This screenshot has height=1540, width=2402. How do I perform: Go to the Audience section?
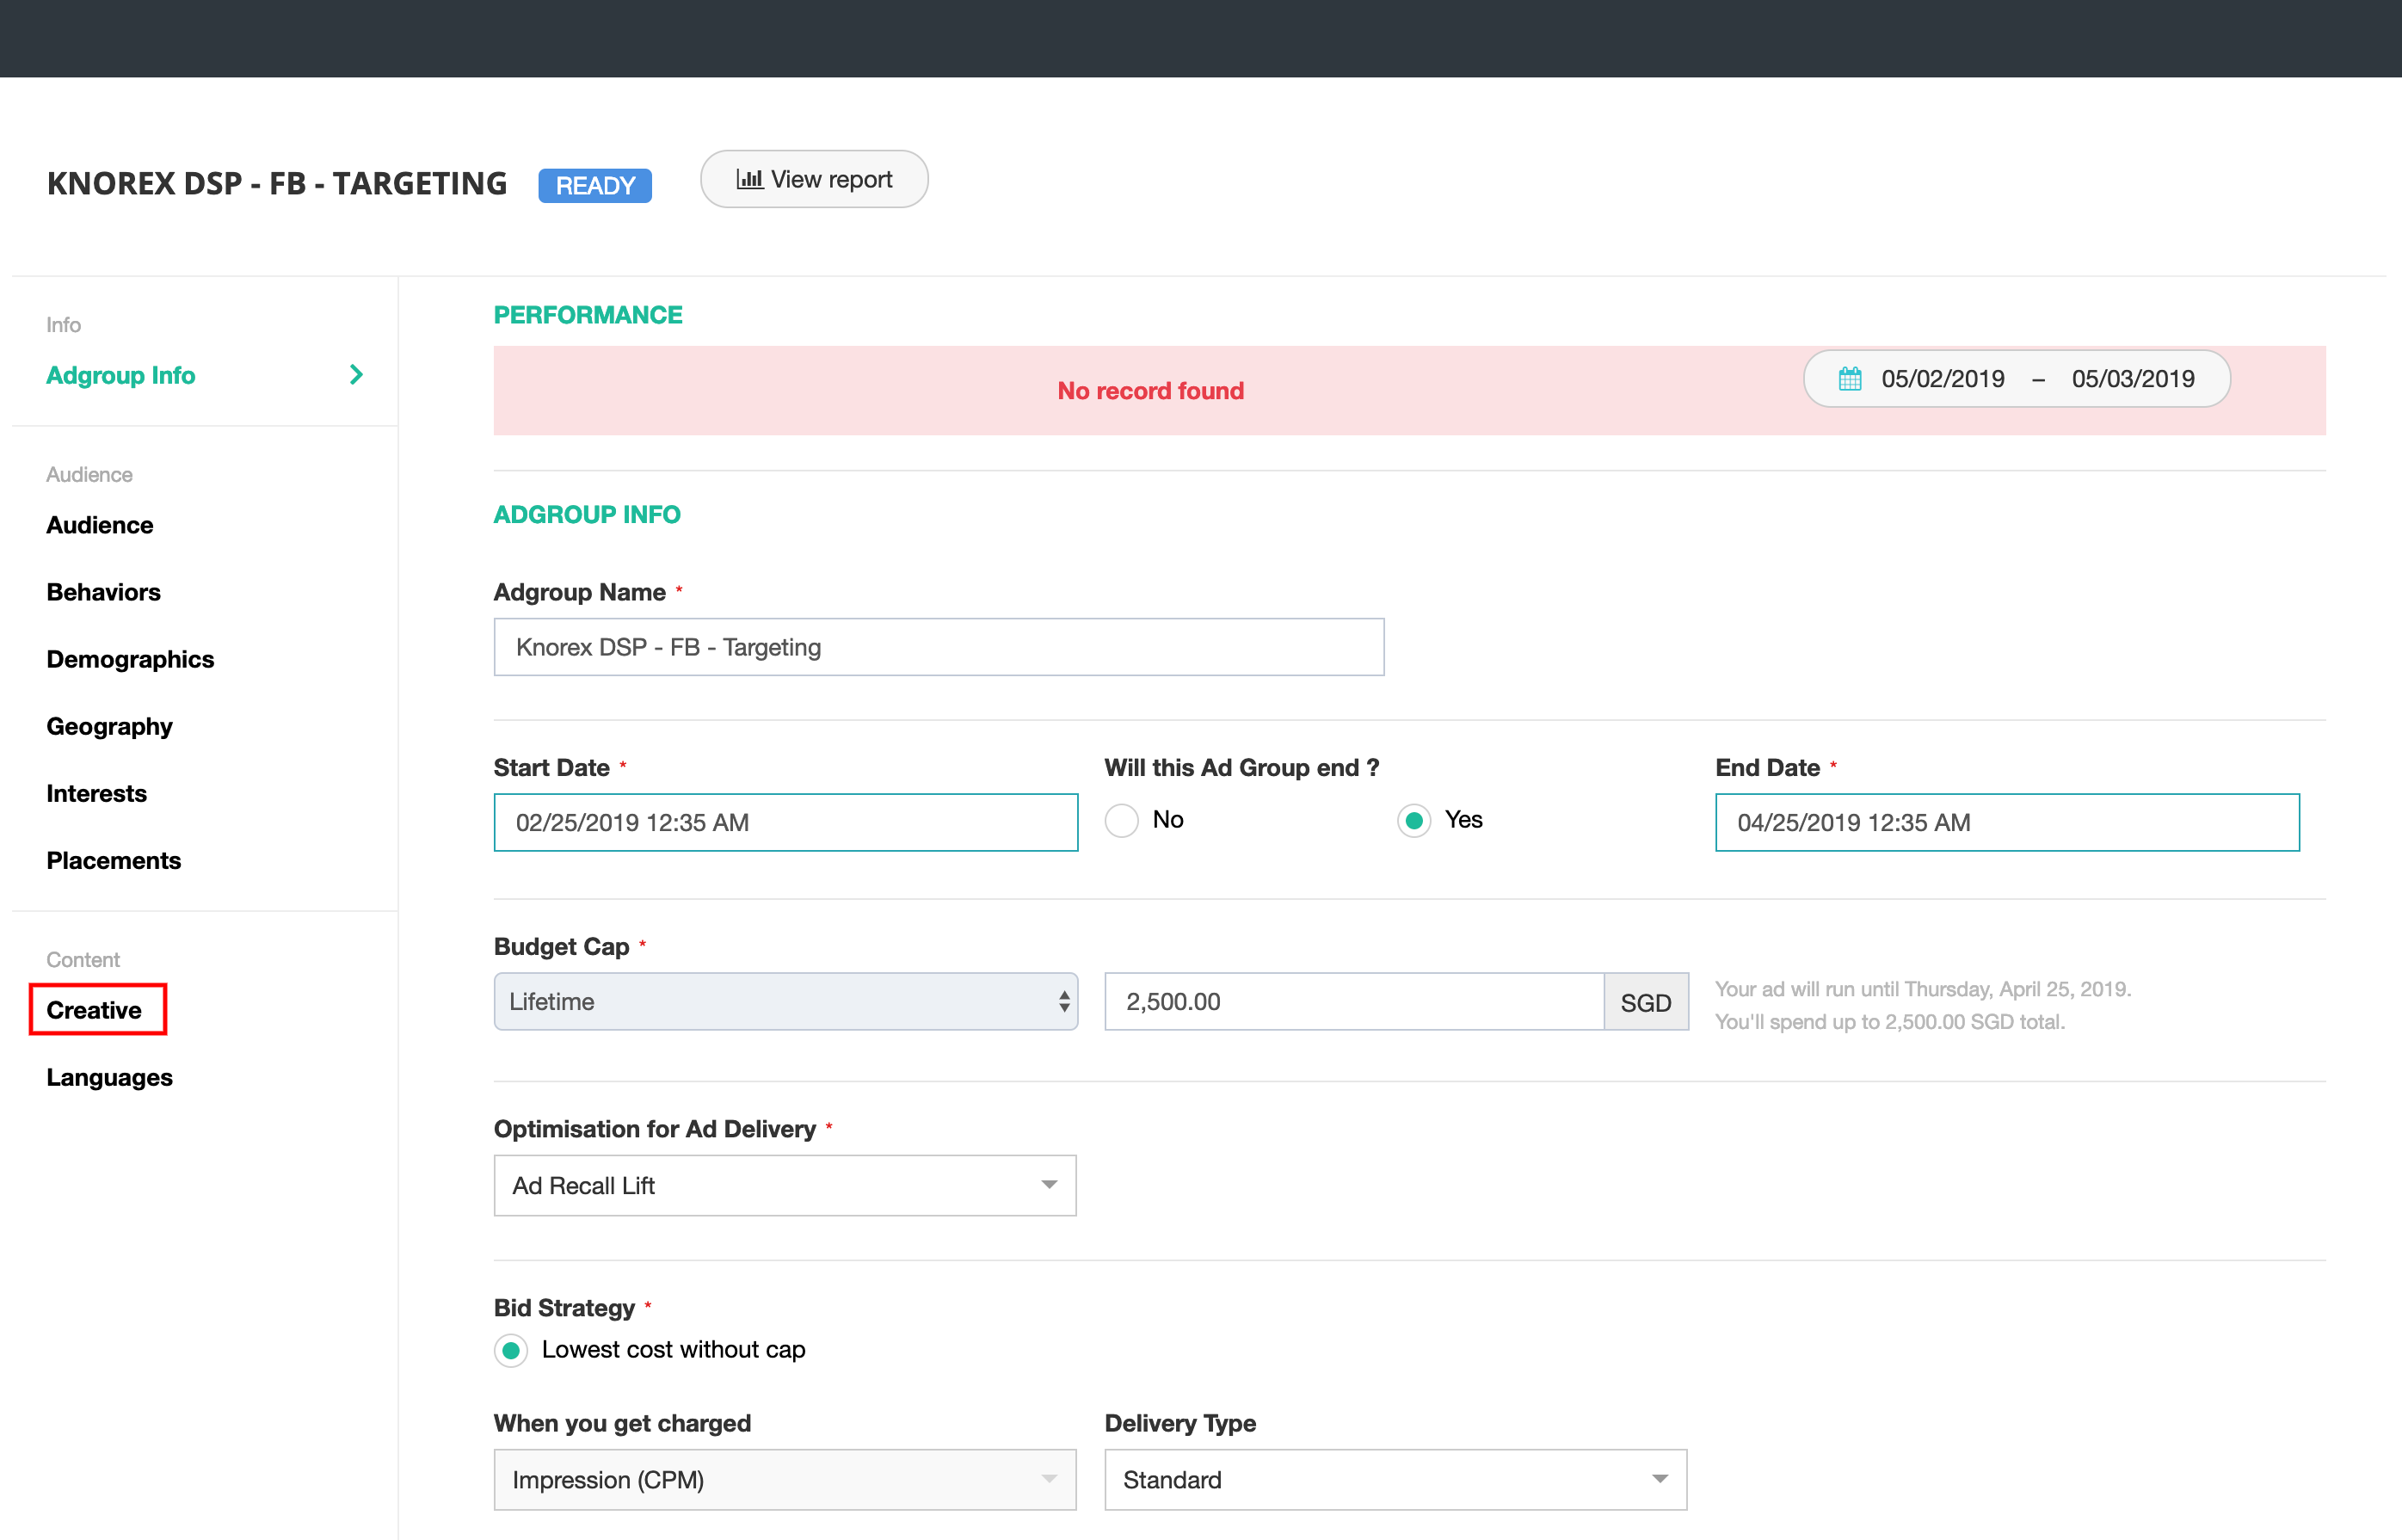(100, 525)
